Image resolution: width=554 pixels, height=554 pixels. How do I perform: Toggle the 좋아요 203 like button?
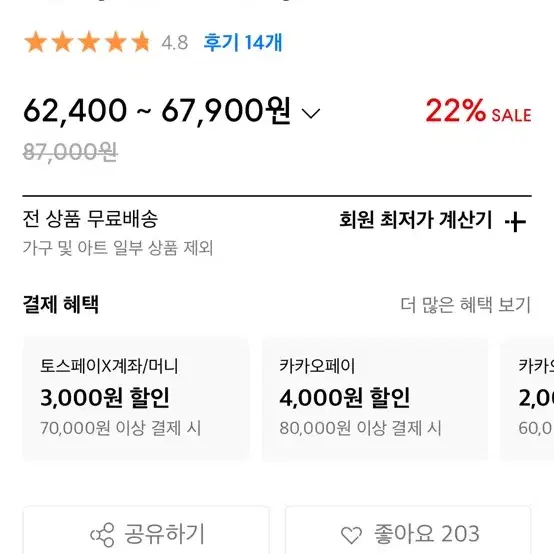(408, 530)
